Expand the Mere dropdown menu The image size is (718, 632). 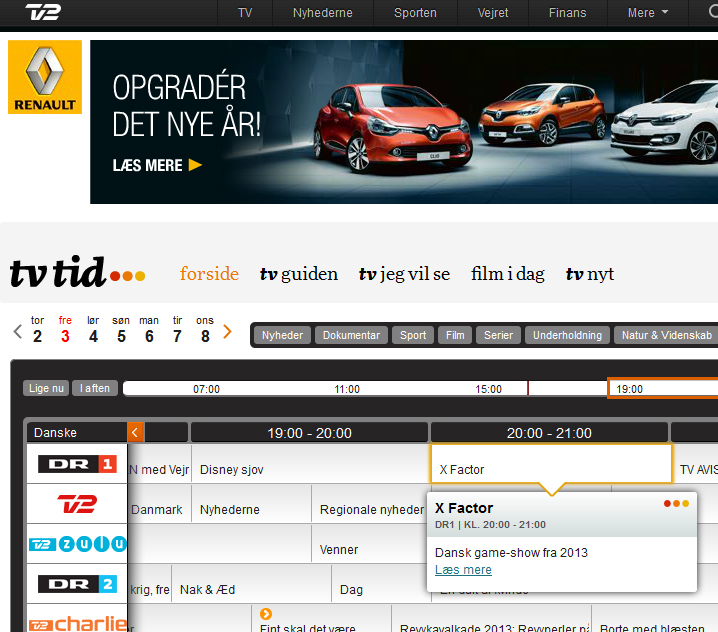tap(647, 13)
